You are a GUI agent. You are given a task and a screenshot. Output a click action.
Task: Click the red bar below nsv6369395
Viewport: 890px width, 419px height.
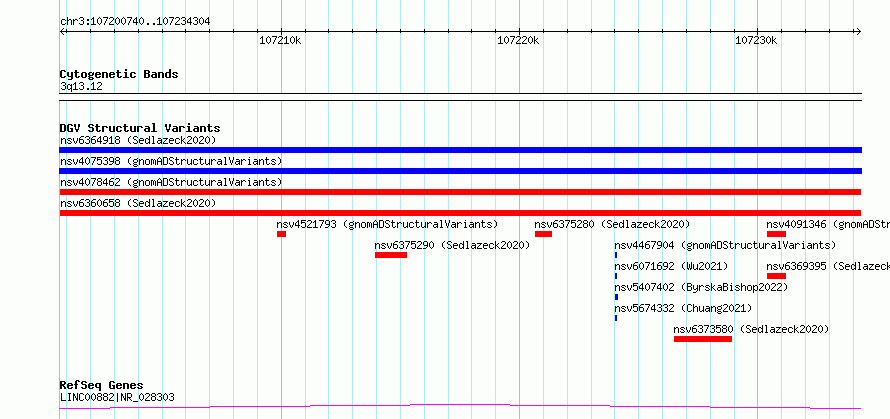coord(776,276)
